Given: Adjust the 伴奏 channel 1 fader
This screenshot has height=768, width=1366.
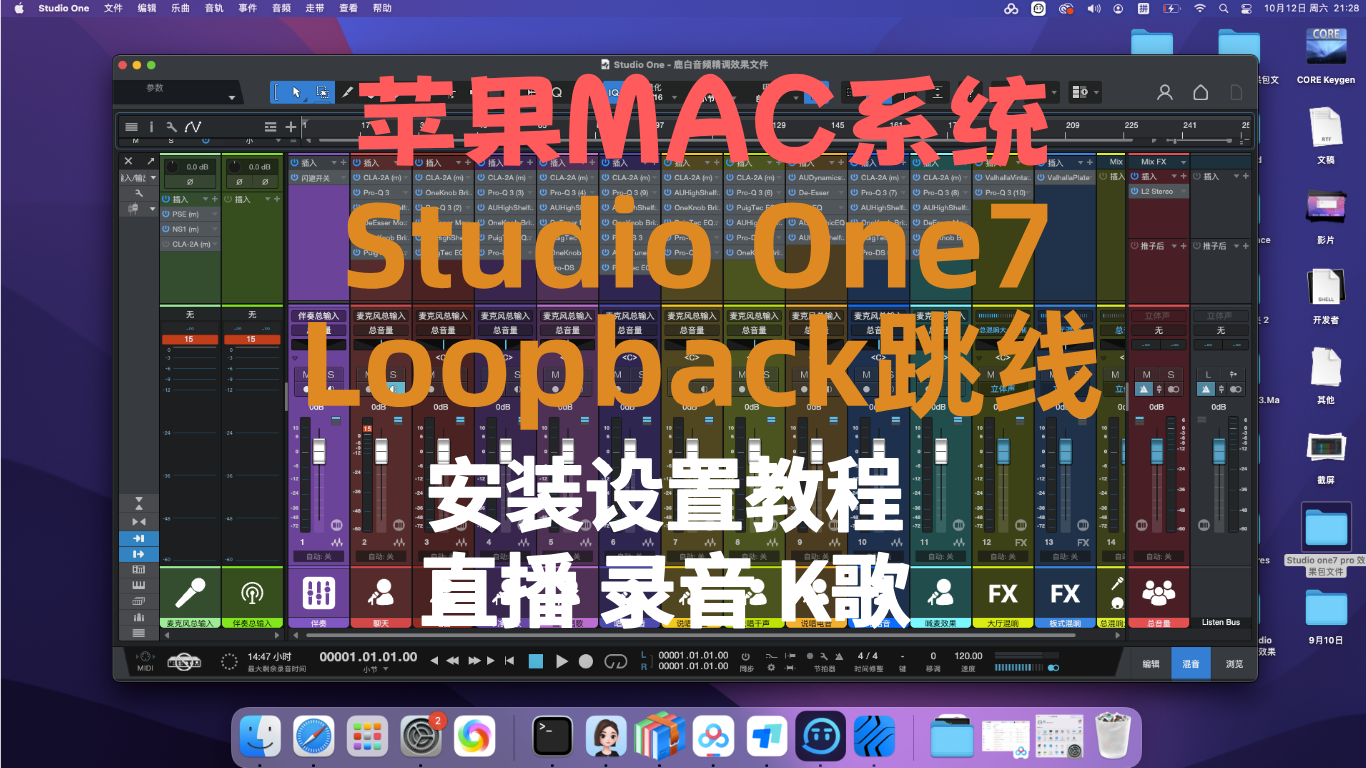Looking at the screenshot, I should tap(320, 451).
